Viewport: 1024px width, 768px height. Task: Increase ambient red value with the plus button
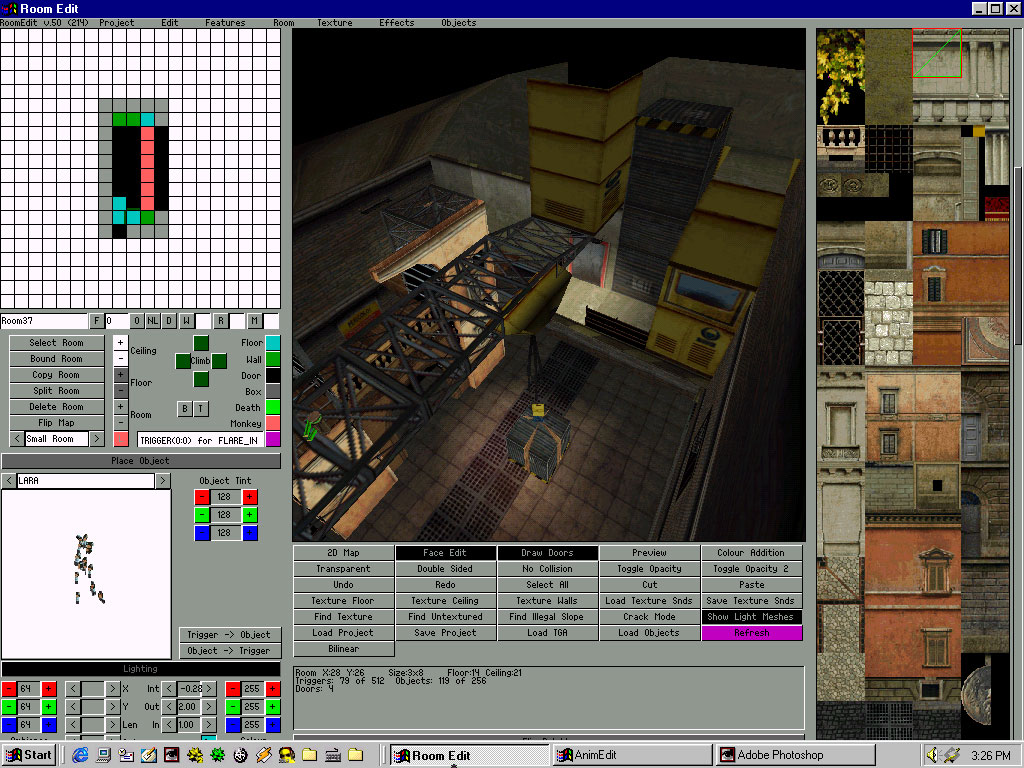[48, 689]
